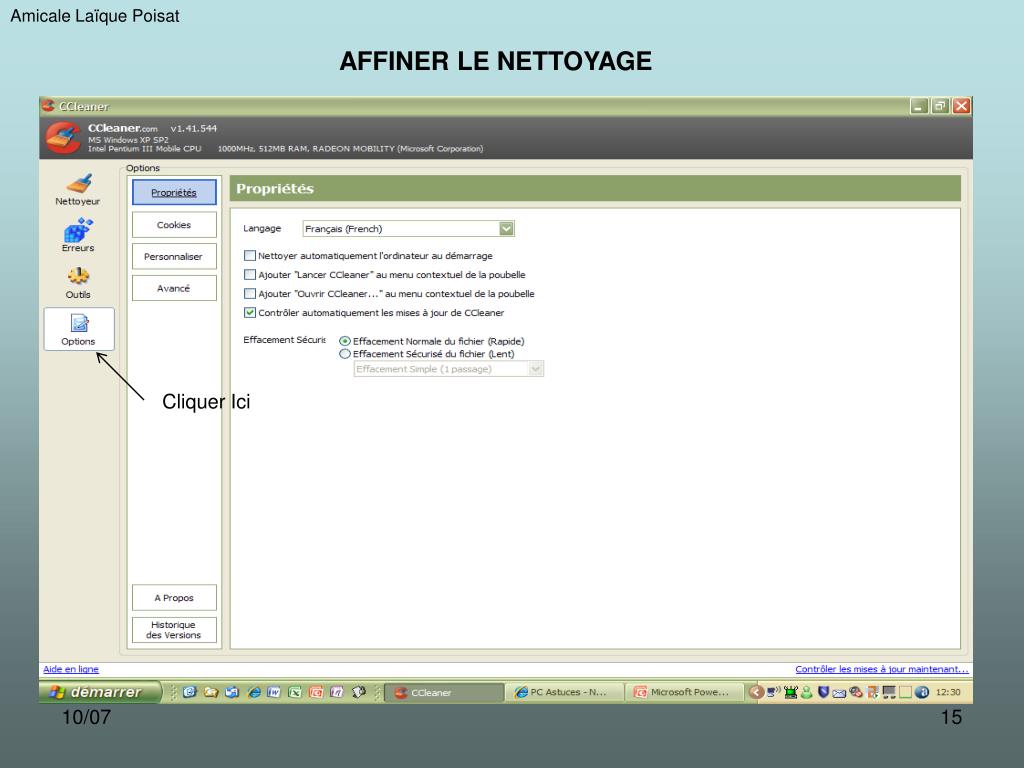Switch to PC Astuces taskbar window
Viewport: 1024px width, 768px height.
[565, 692]
